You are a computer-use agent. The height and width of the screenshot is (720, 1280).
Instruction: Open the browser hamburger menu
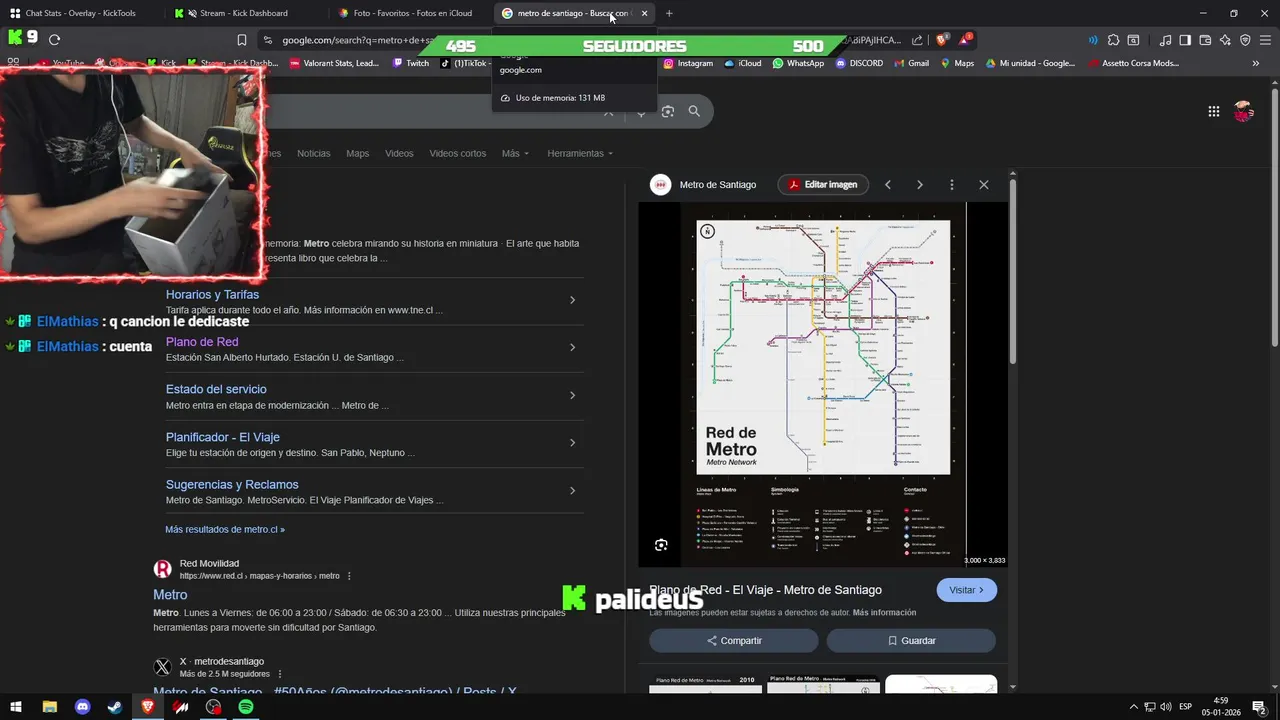1265,40
